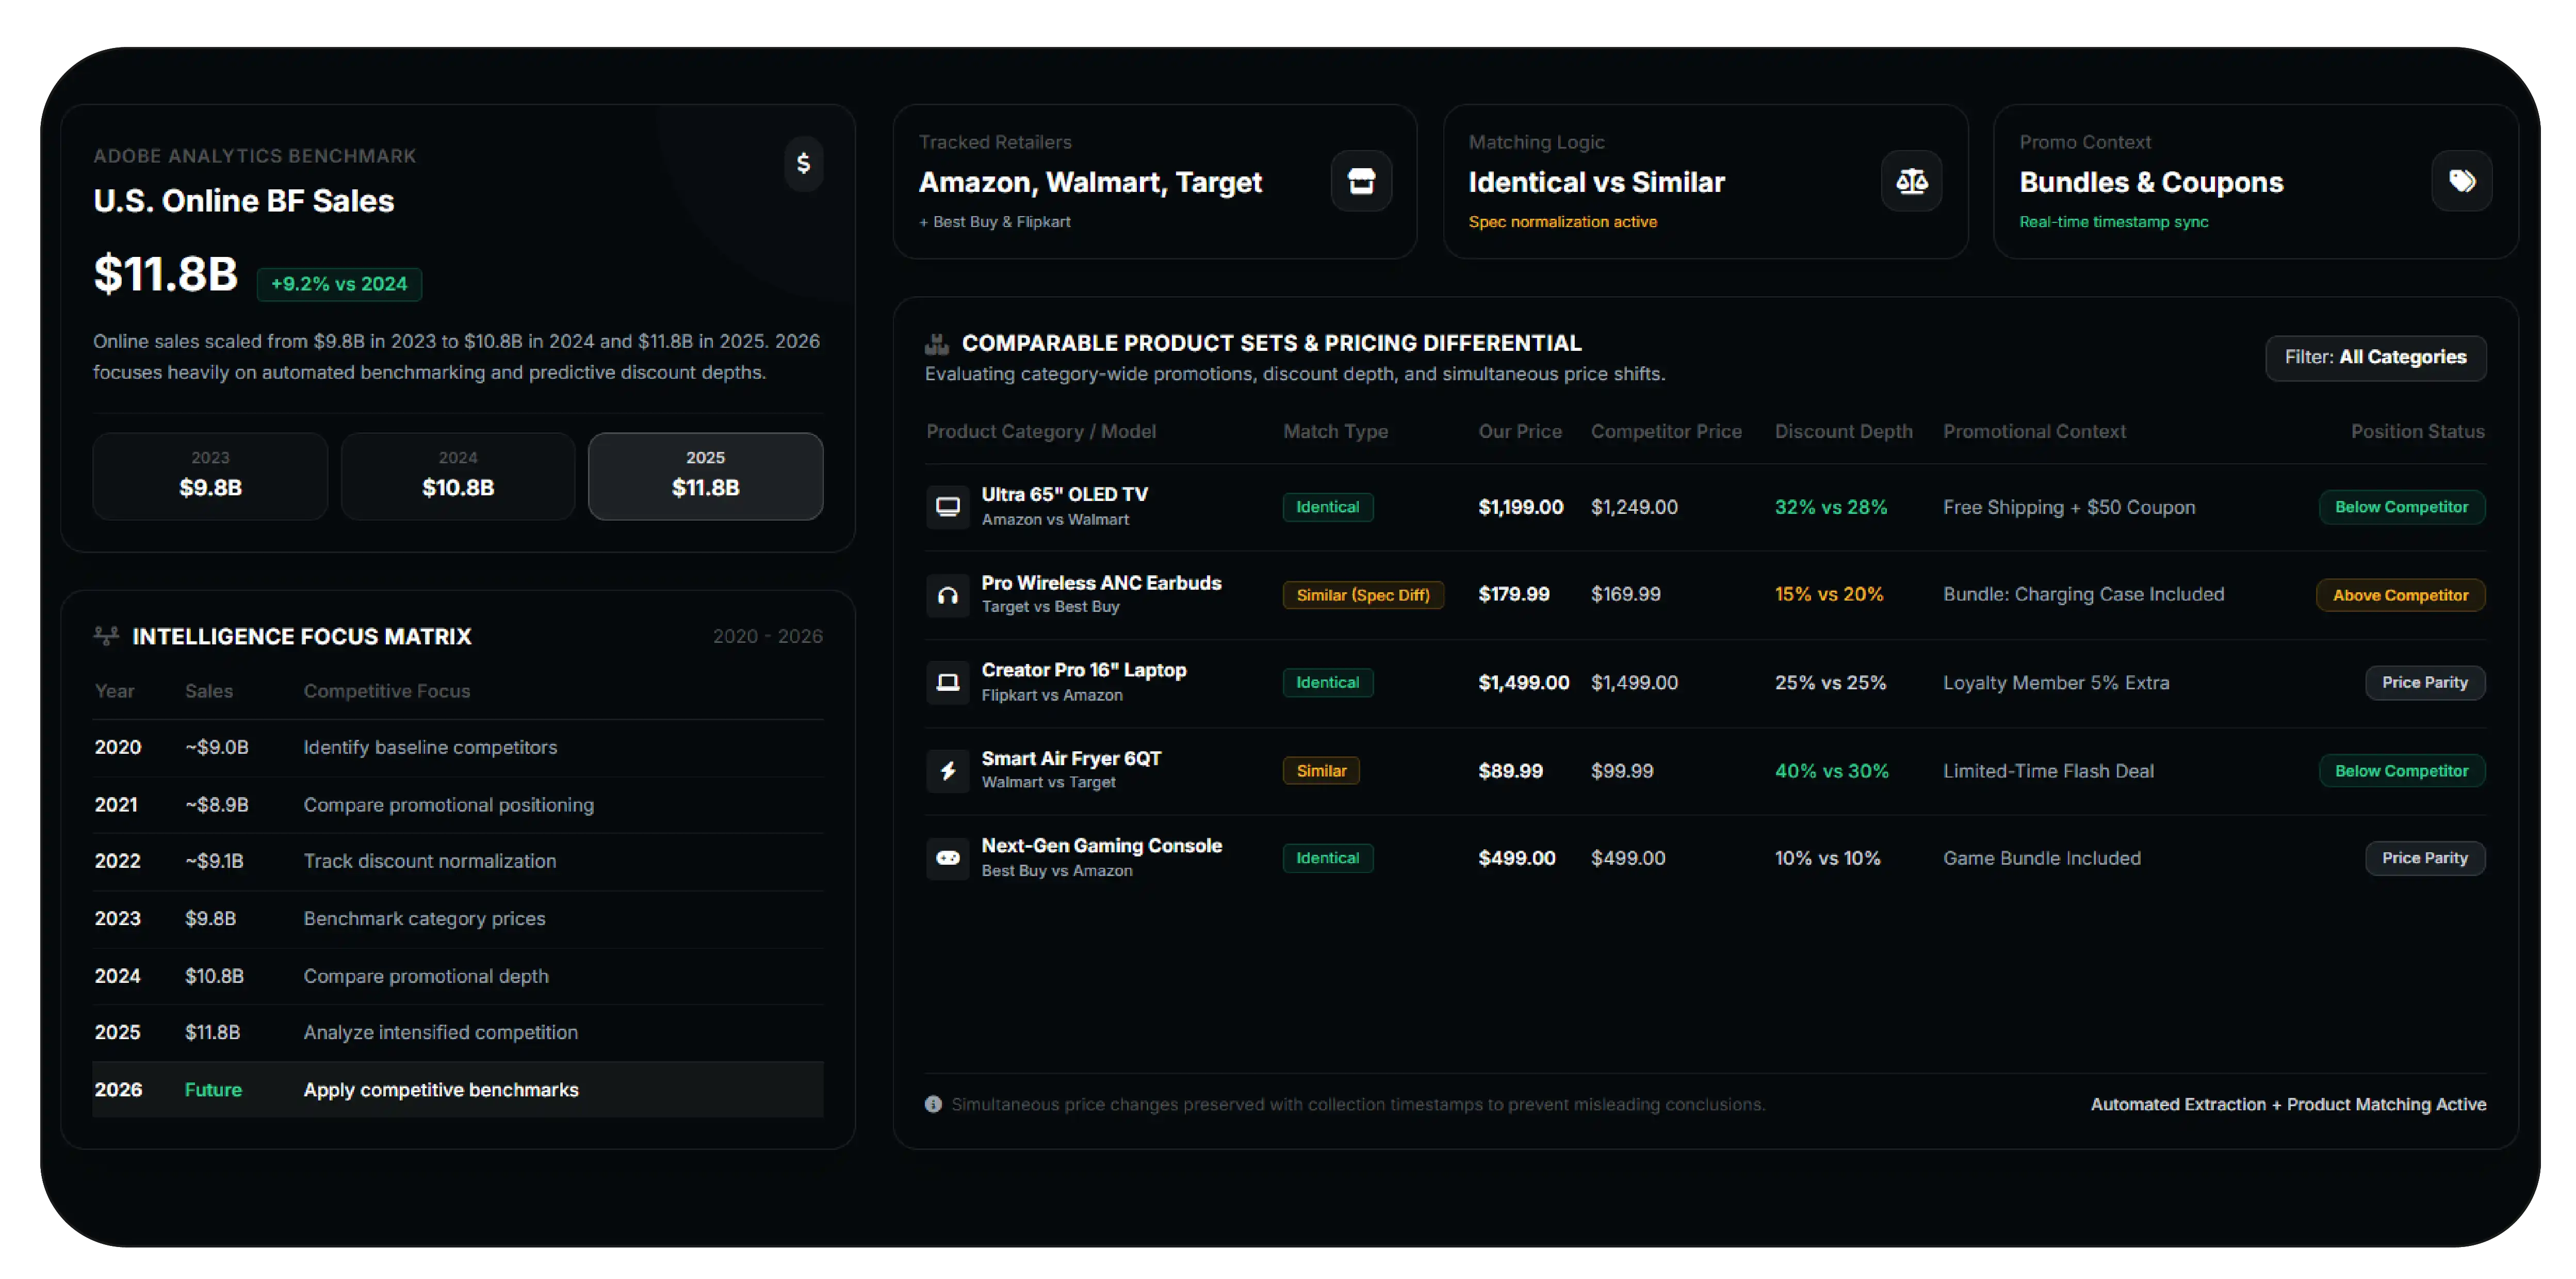
Task: Click Free Shipping + $50 Coupon promo text
Action: pos(2069,507)
